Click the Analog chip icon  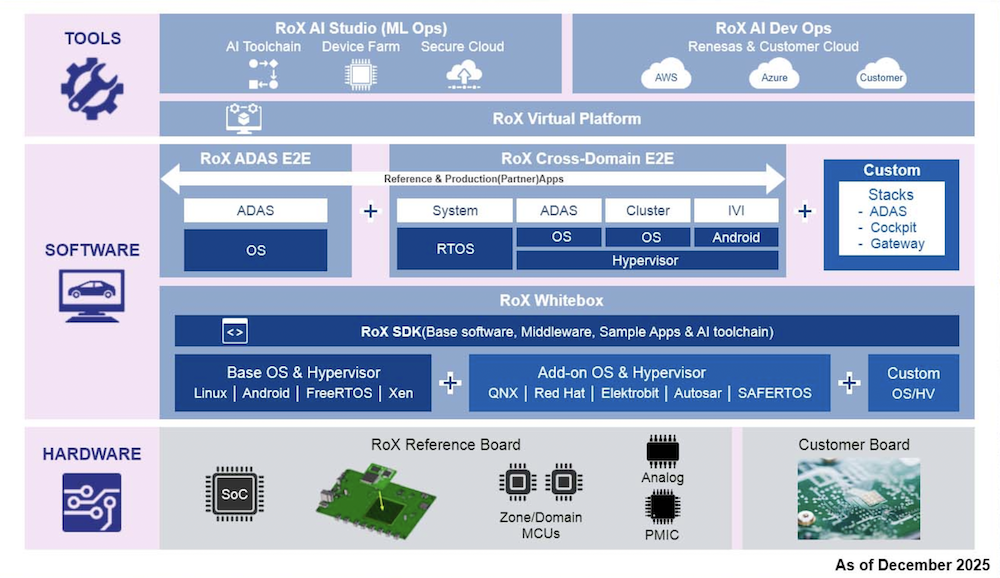663,452
